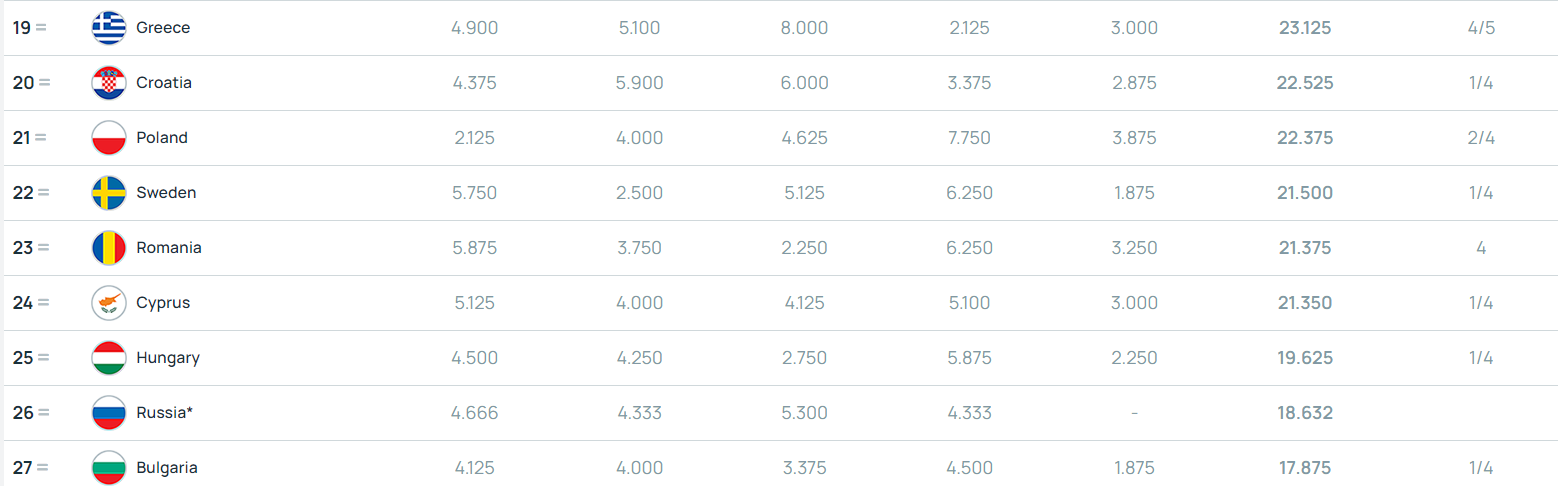Screen dimensions: 1558x486
Task: Open the Sweden country link
Action: 166,193
